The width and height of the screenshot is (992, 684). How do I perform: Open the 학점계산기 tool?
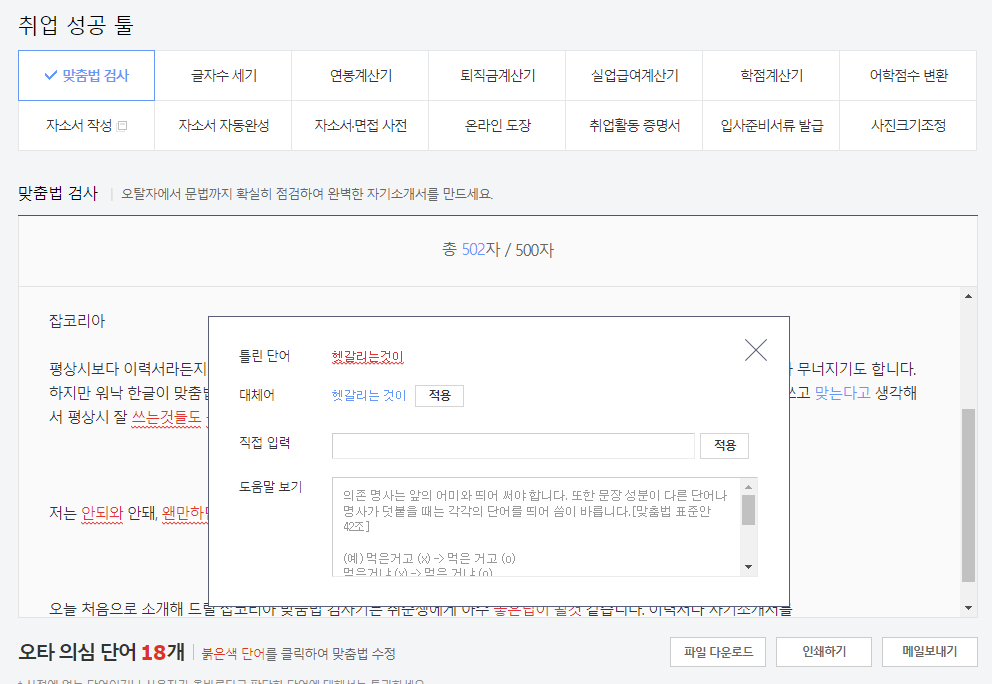click(771, 75)
